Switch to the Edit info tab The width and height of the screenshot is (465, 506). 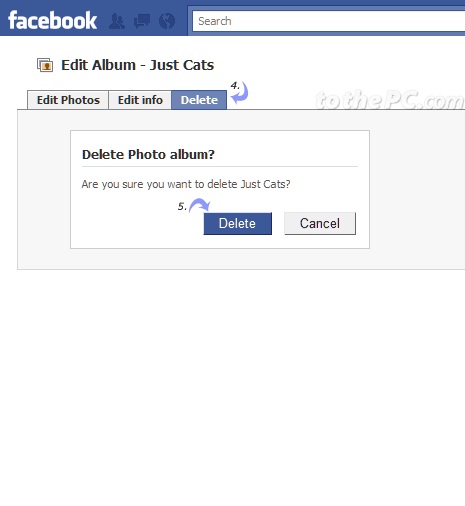140,100
